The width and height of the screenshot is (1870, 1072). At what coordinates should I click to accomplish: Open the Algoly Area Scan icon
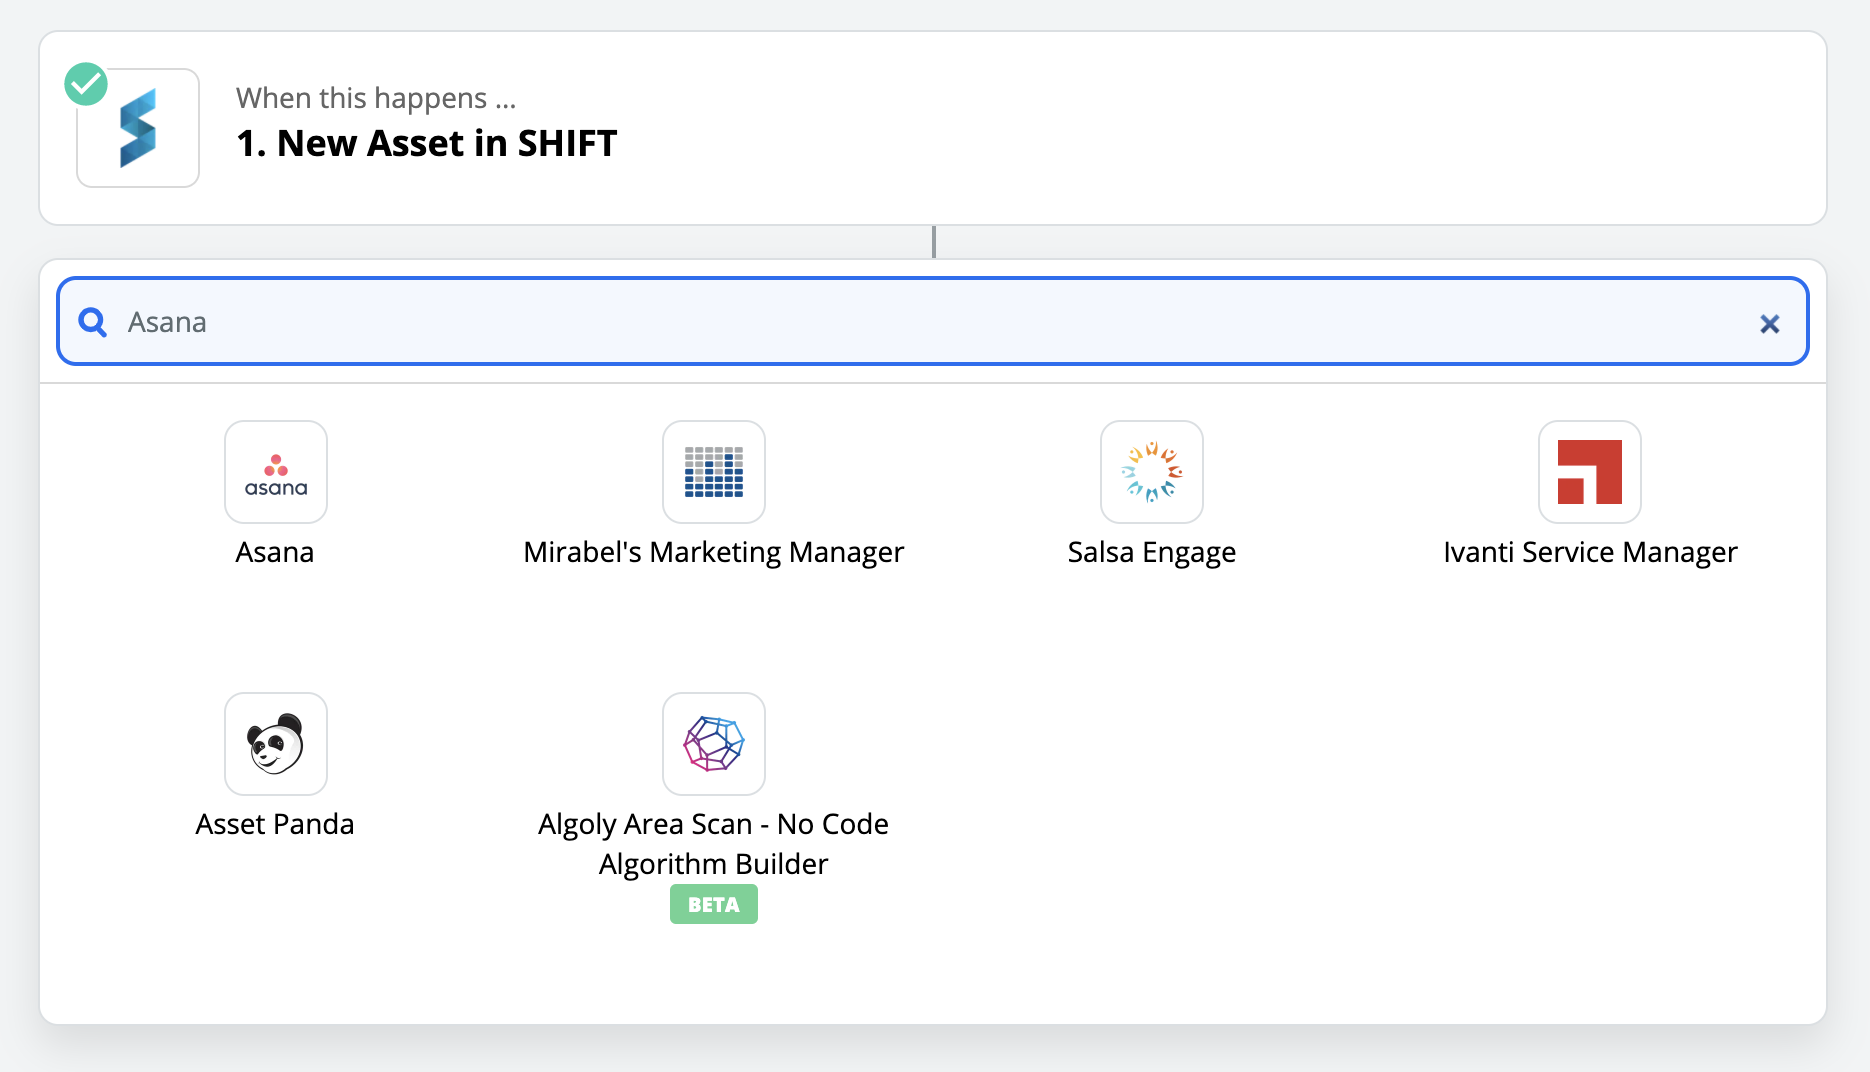[714, 744]
